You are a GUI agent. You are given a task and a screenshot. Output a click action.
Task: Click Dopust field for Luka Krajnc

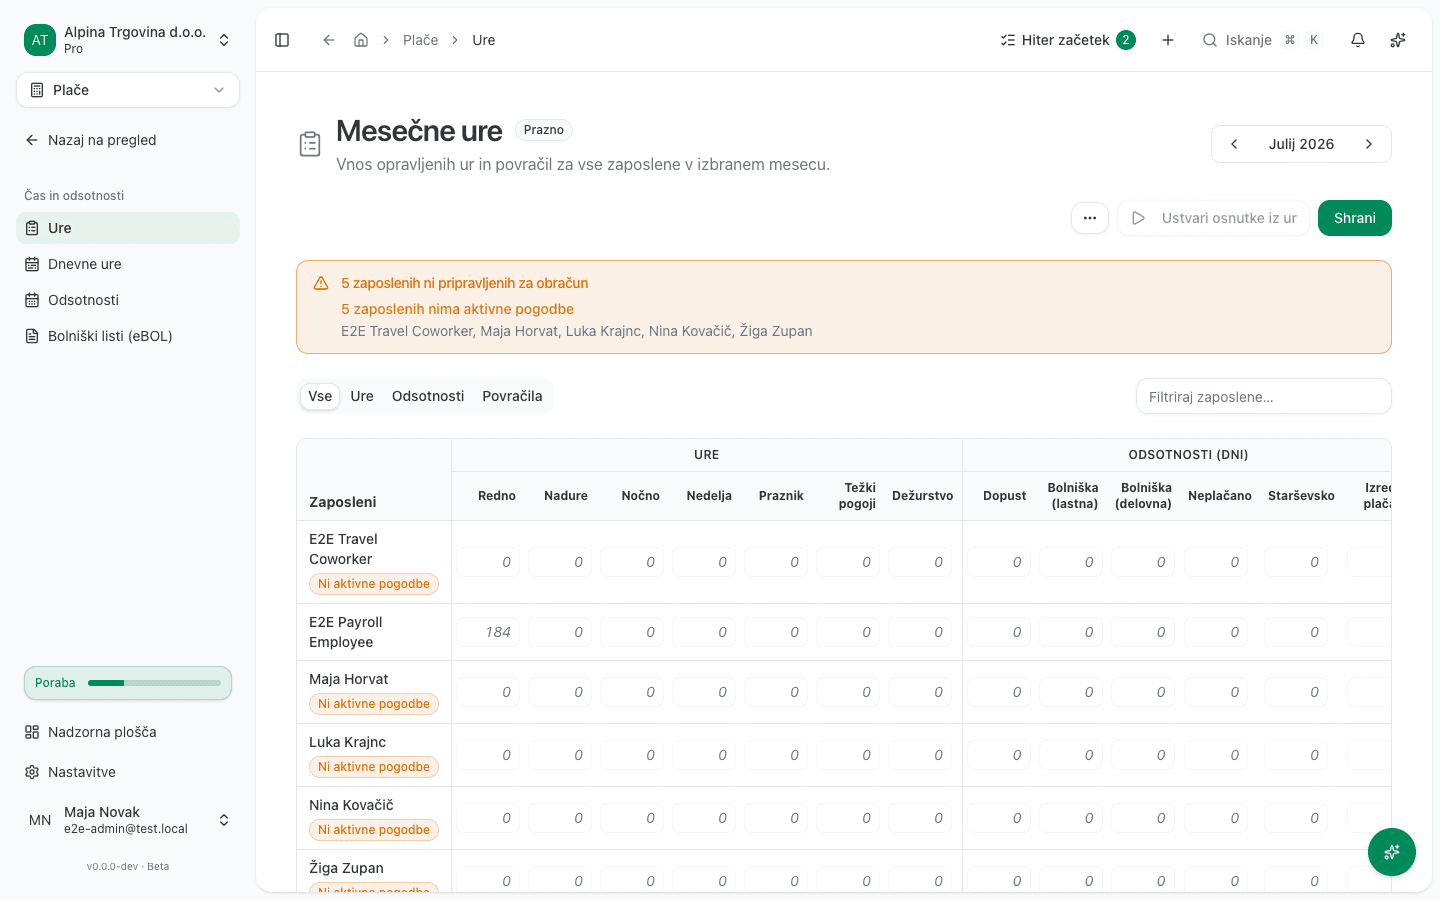pyautogui.click(x=999, y=755)
